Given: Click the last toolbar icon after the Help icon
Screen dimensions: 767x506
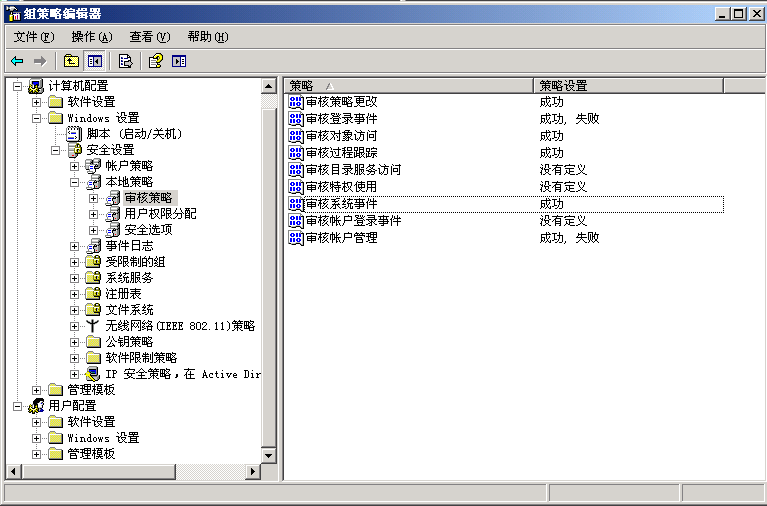Looking at the screenshot, I should point(179,61).
